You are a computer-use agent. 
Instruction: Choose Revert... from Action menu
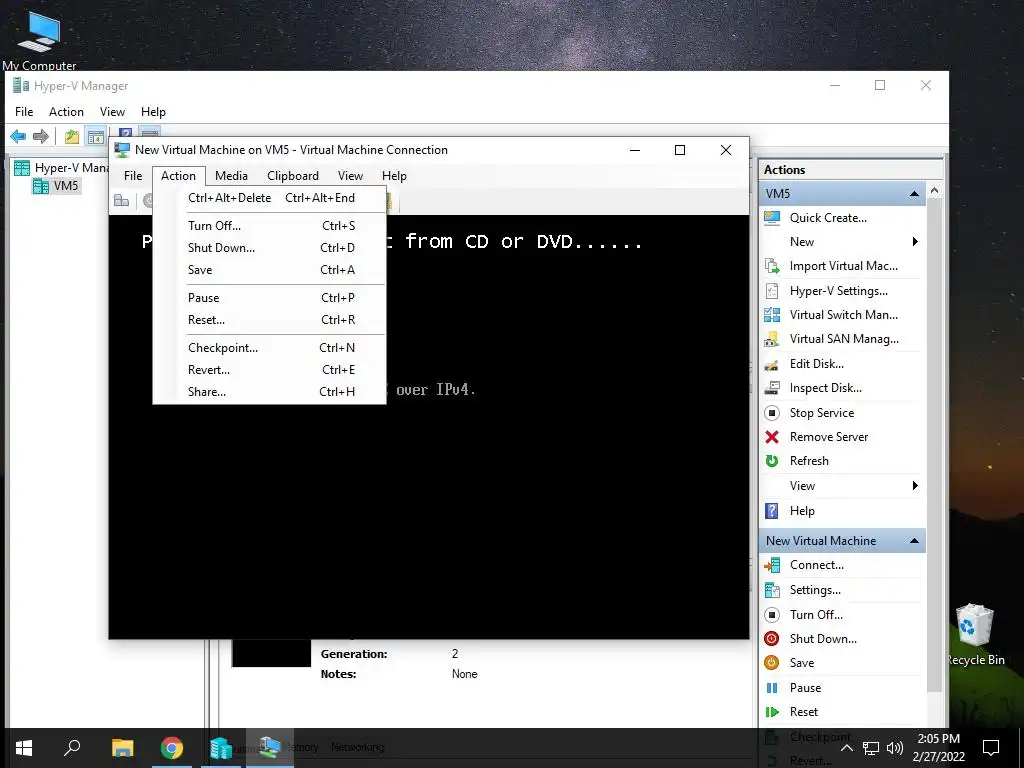270,370
